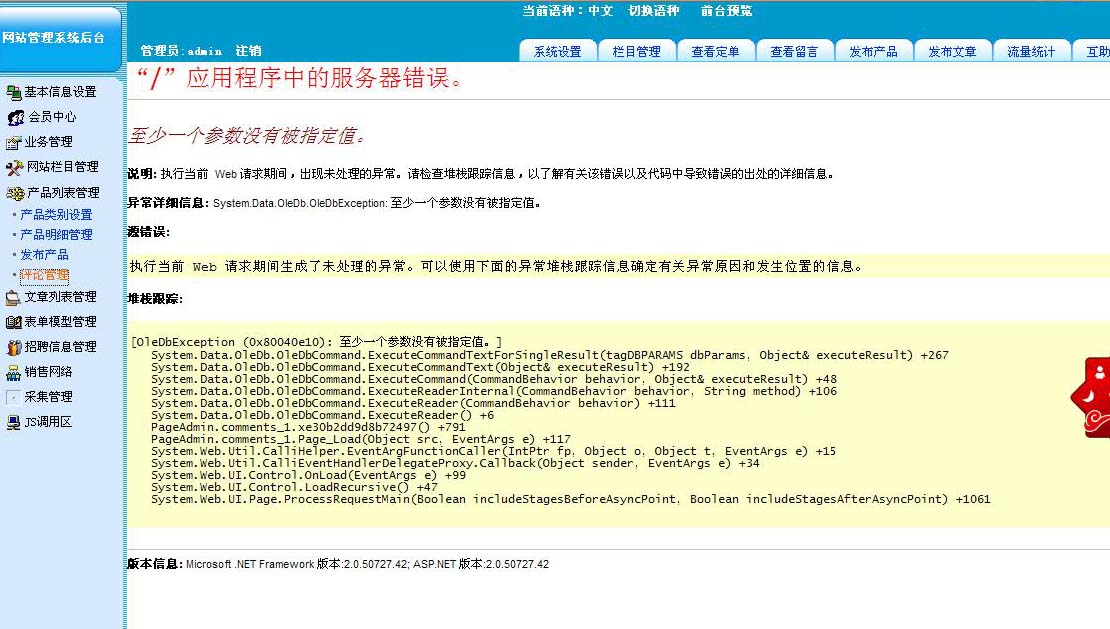Image resolution: width=1110 pixels, height=629 pixels.
Task: Open the highlighted 评论管理 item
Action: pos(45,275)
